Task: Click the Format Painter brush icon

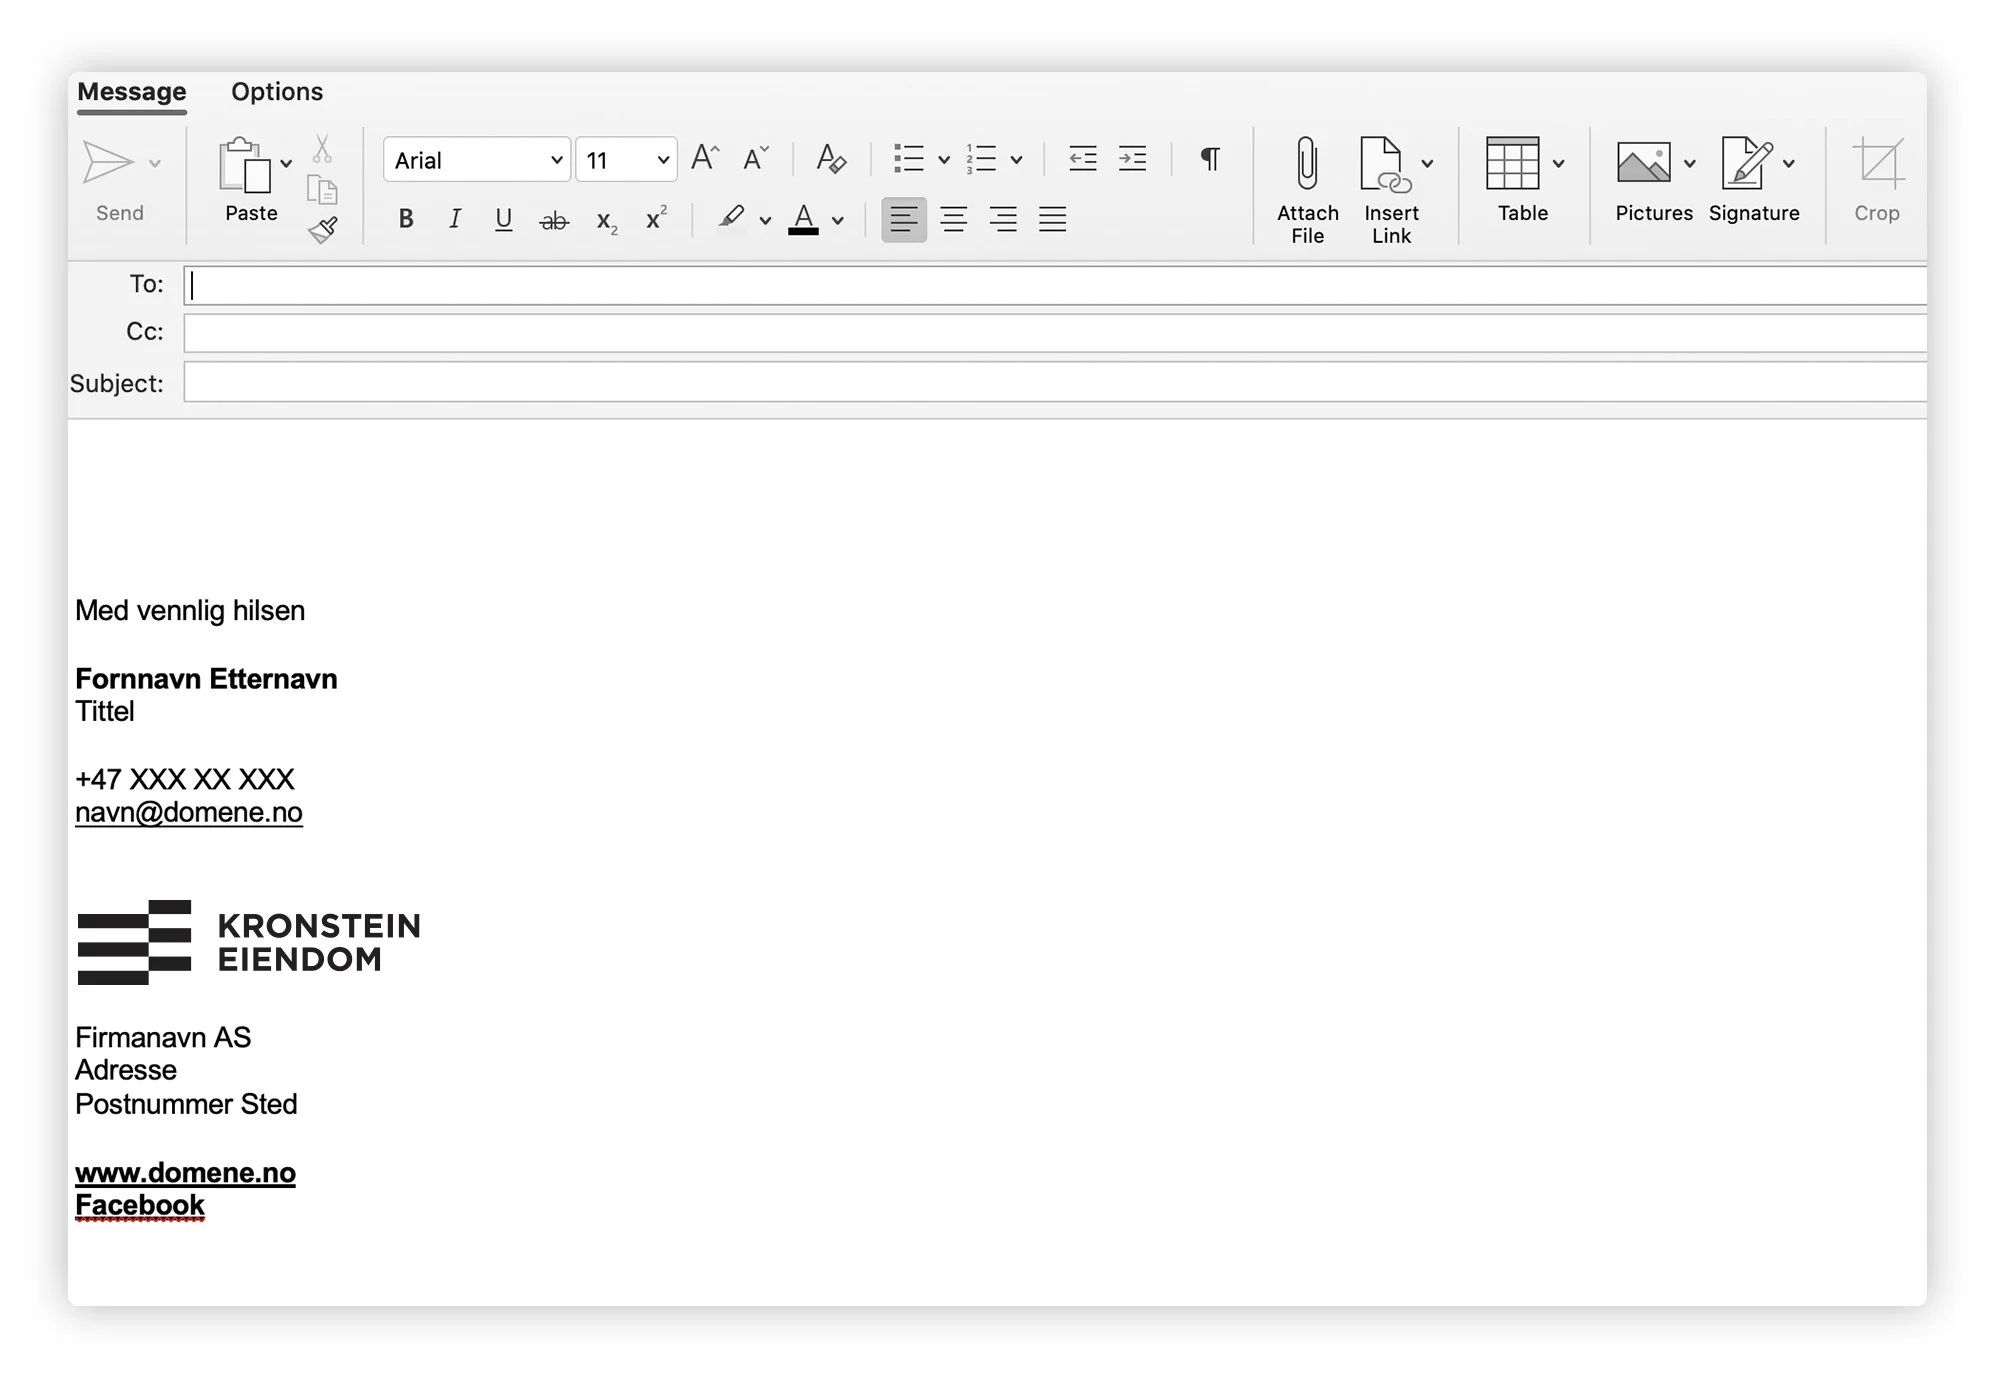Action: pyautogui.click(x=322, y=230)
